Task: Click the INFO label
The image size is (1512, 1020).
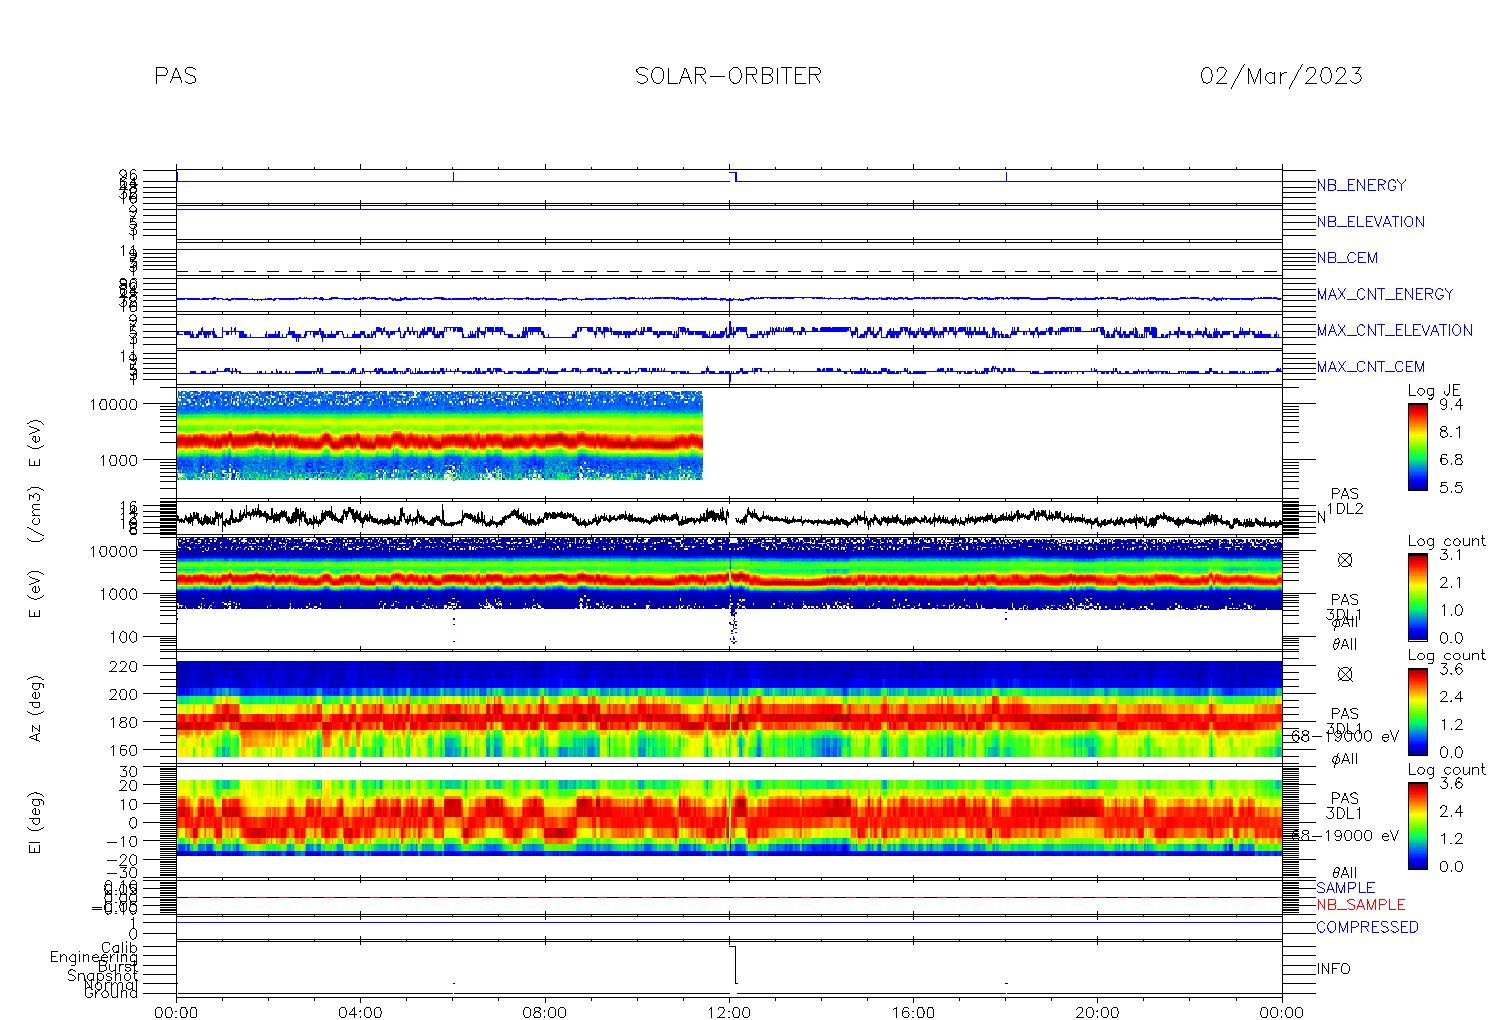Action: point(1333,969)
